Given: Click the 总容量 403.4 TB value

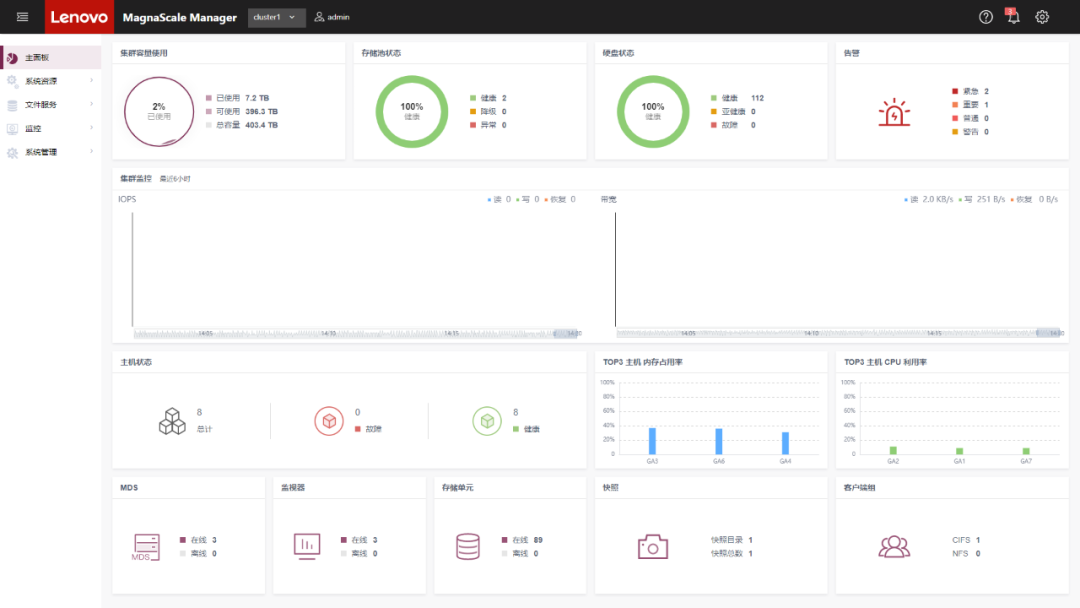Looking at the screenshot, I should (262, 125).
